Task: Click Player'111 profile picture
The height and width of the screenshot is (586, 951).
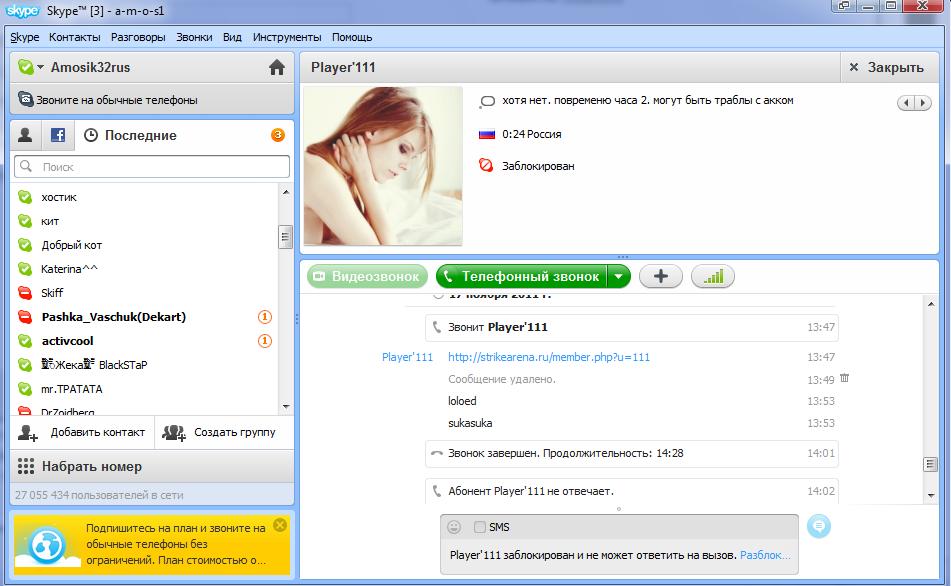Action: (383, 166)
